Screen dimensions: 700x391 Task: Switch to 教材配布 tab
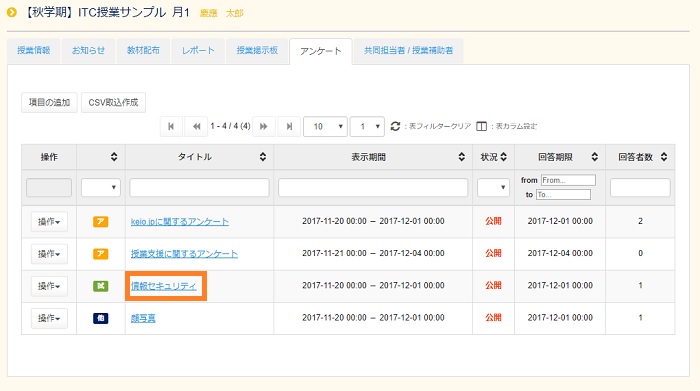pyautogui.click(x=143, y=50)
